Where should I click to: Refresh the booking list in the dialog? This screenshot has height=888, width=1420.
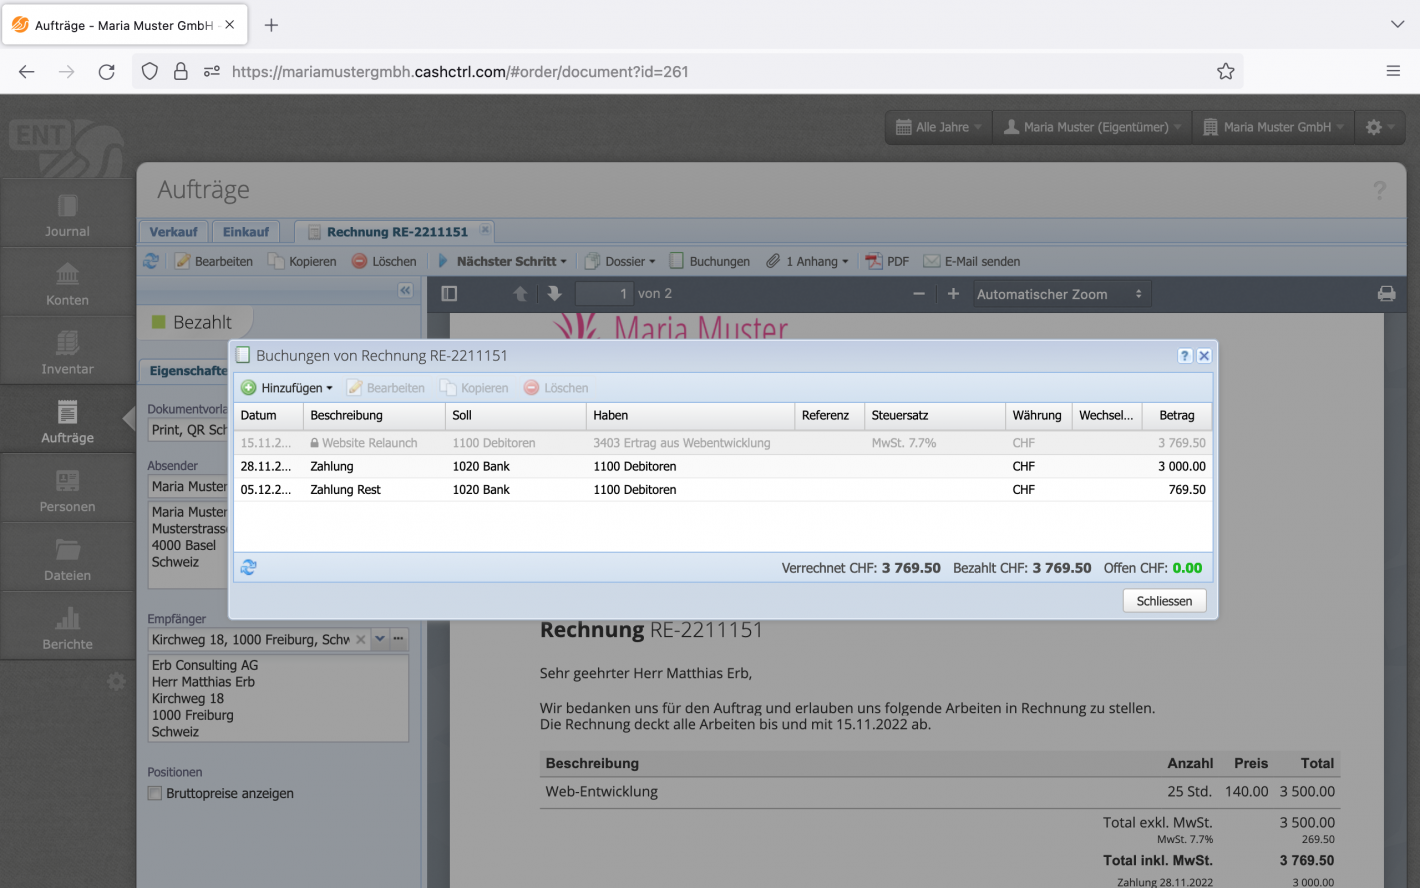coord(248,567)
